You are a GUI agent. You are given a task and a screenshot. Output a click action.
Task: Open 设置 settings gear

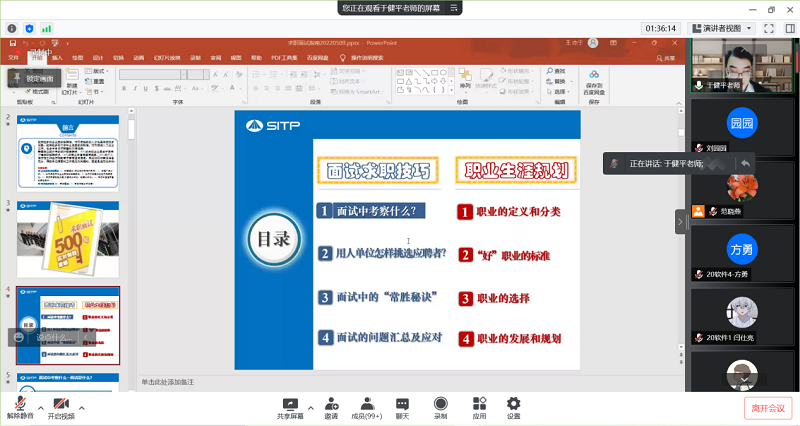point(513,406)
